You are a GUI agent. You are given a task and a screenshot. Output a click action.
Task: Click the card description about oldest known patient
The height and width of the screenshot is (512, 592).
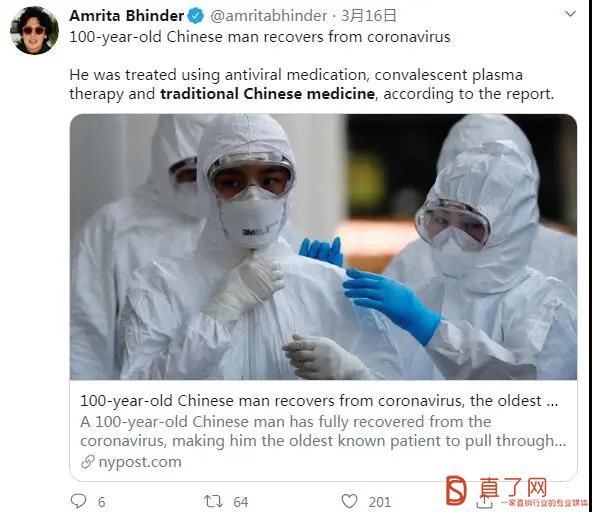[323, 431]
